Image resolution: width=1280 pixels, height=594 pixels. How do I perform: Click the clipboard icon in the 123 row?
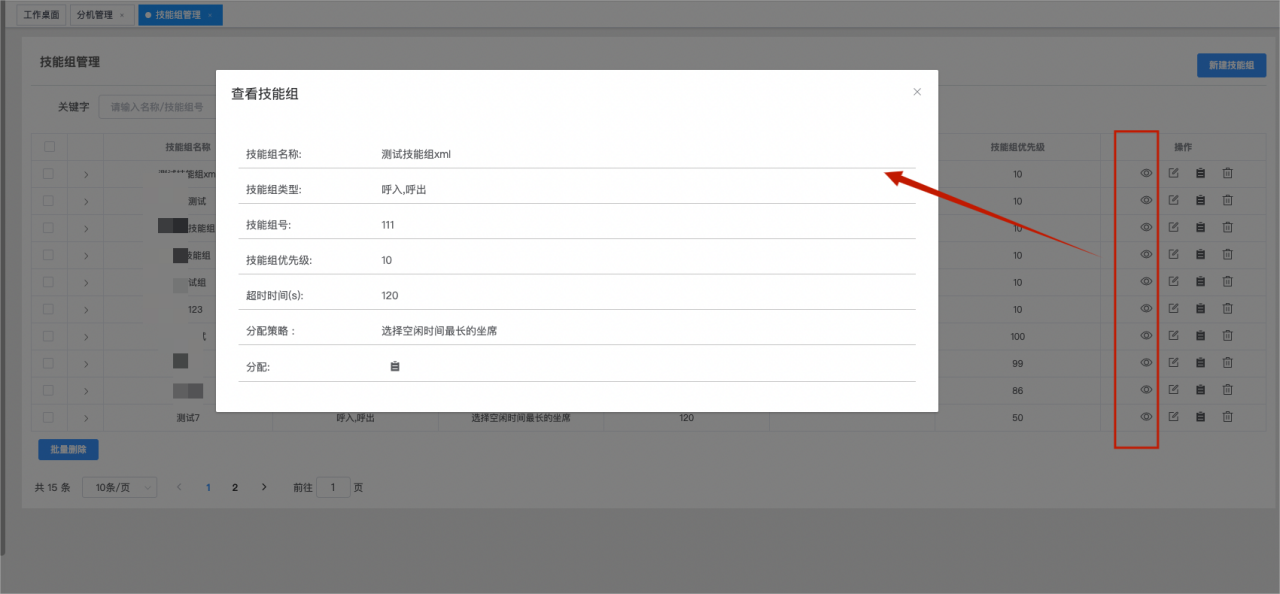[x=1200, y=309]
